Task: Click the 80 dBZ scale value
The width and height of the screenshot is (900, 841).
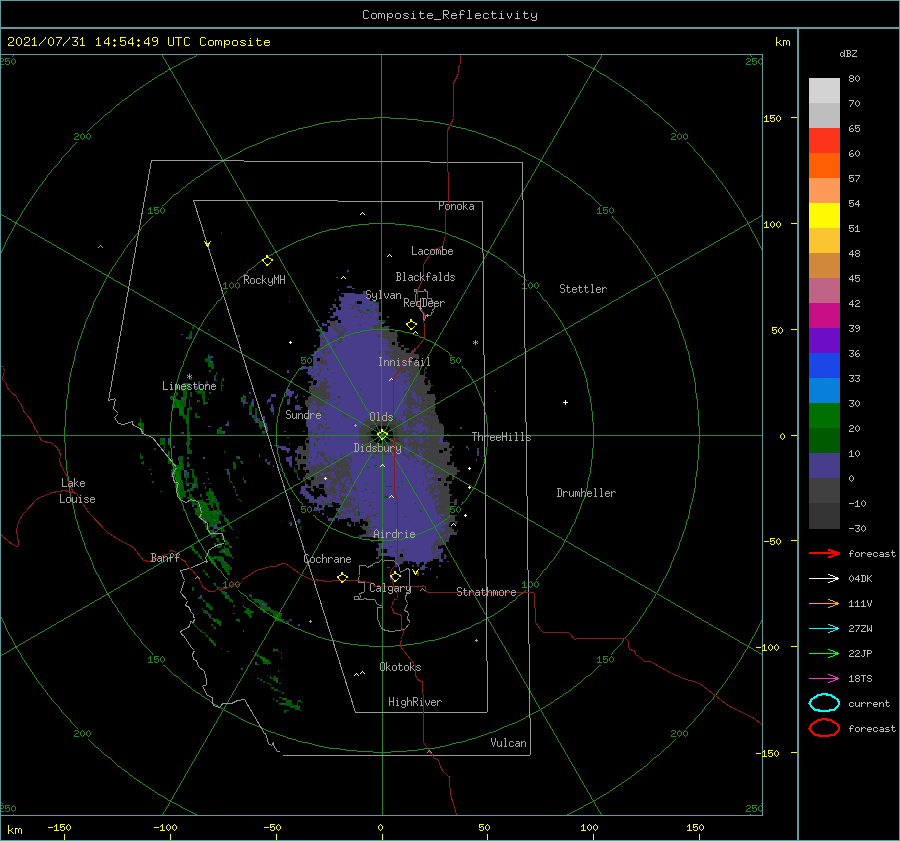Action: pos(854,79)
